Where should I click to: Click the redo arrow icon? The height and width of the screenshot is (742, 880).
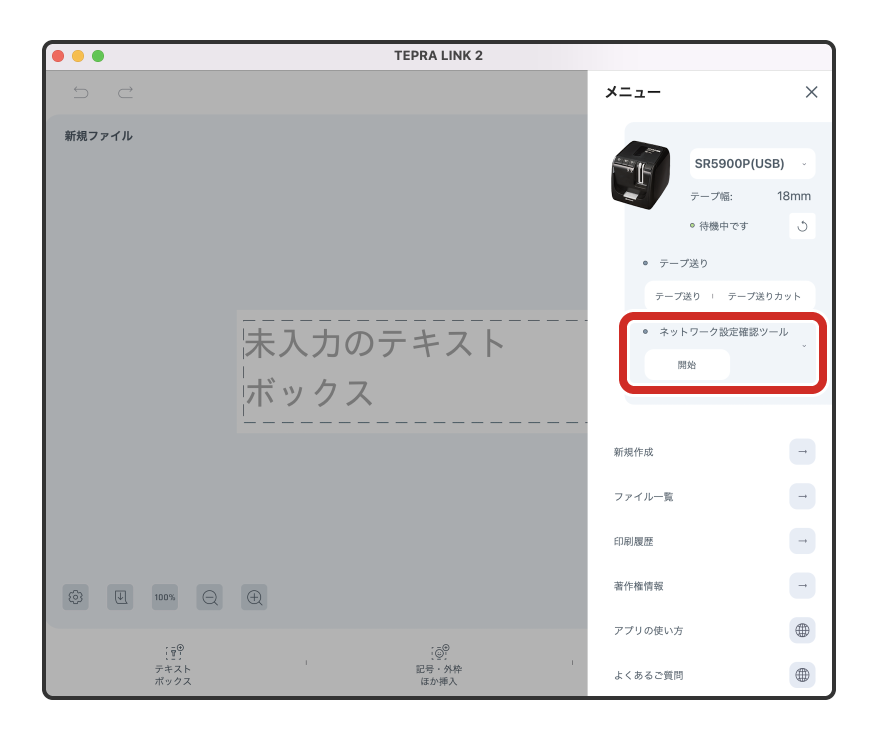click(125, 93)
